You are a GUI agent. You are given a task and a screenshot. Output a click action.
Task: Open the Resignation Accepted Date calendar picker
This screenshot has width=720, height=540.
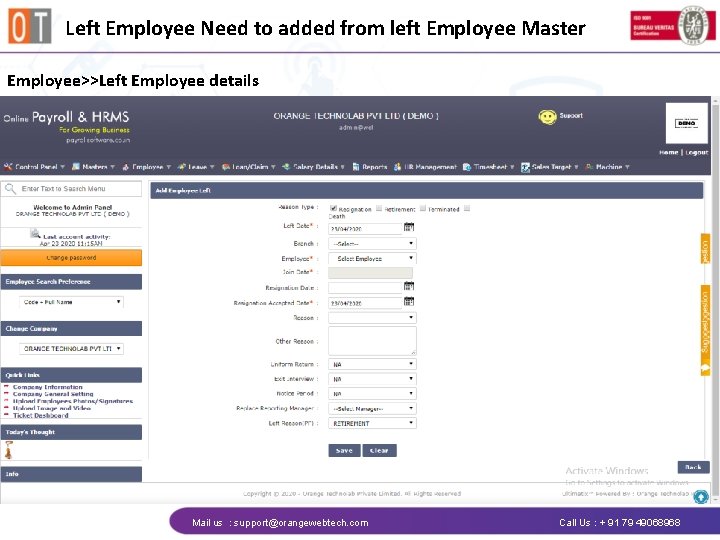(x=409, y=301)
